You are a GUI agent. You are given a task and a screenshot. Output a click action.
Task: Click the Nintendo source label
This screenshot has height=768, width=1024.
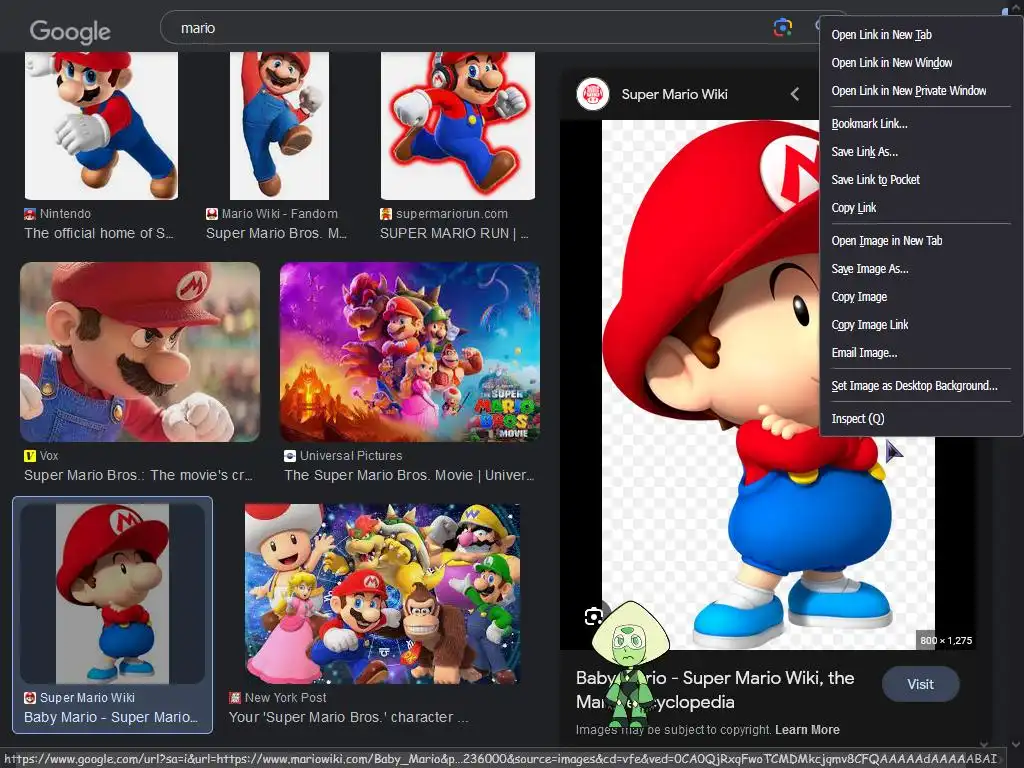(65, 214)
